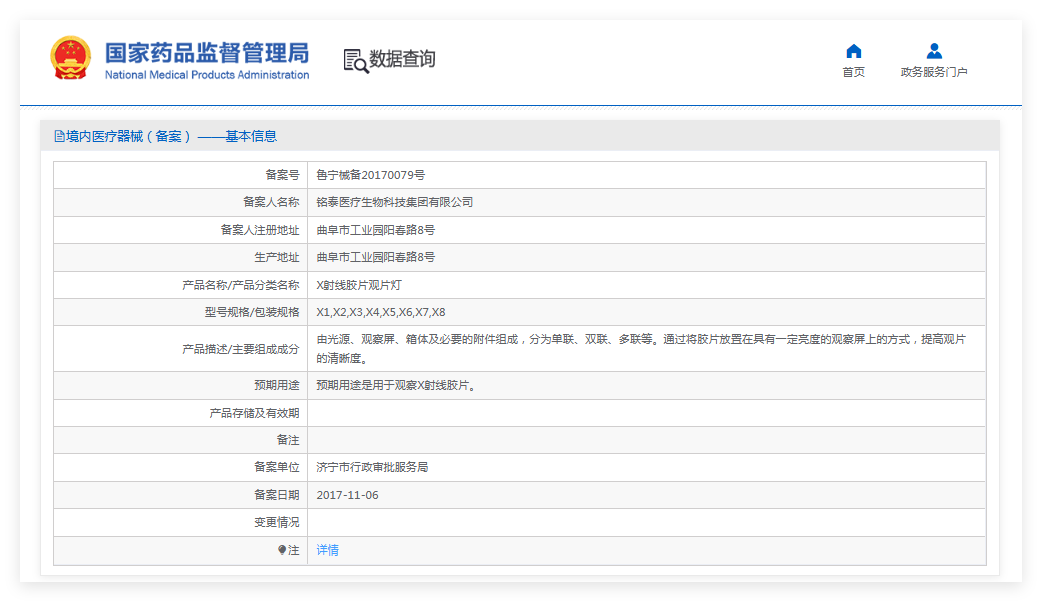Click the 生产地址 label
The width and height of the screenshot is (1042, 602).
pyautogui.click(x=276, y=257)
